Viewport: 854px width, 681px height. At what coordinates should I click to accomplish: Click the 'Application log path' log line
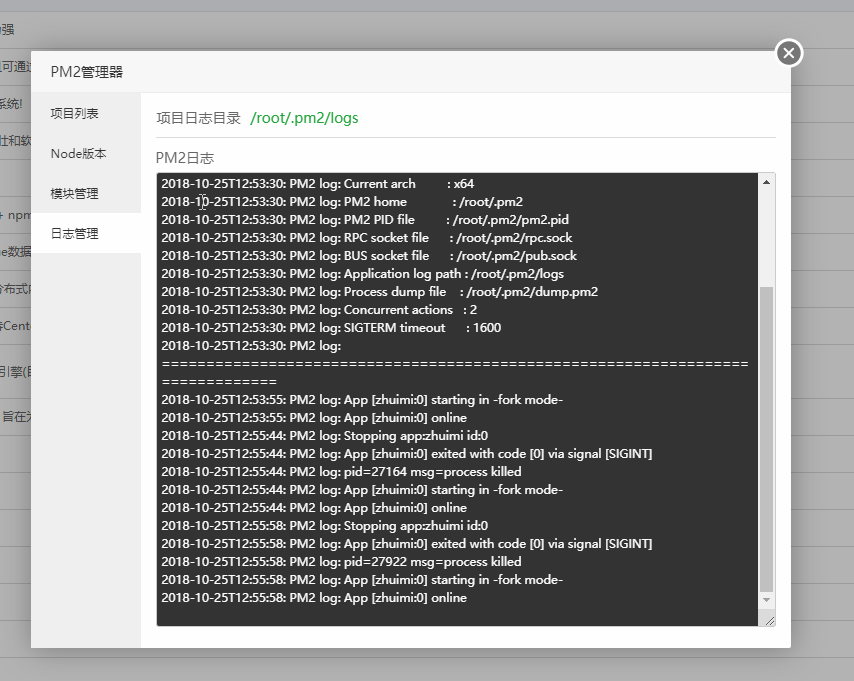point(362,273)
